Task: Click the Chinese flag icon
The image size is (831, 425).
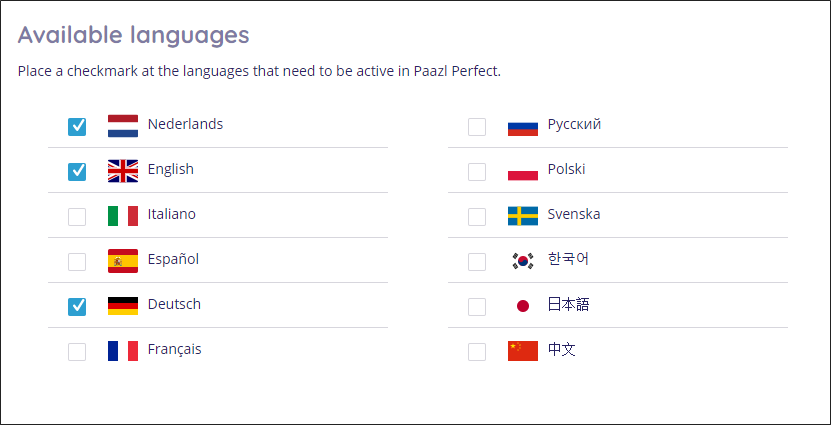Action: pos(523,351)
